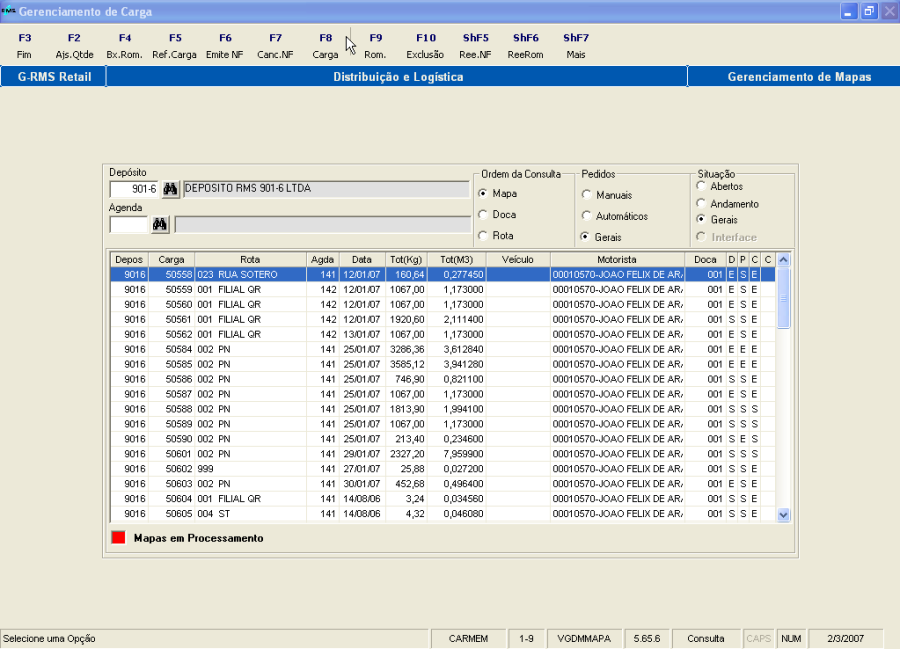This screenshot has width=900, height=649.
Task: Click binoculars search icon next to Depósito
Action: 170,189
